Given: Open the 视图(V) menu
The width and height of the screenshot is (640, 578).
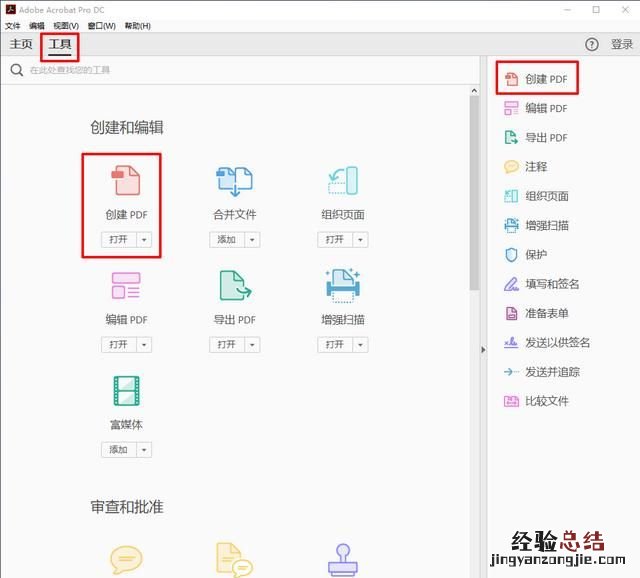Looking at the screenshot, I should pos(66,26).
